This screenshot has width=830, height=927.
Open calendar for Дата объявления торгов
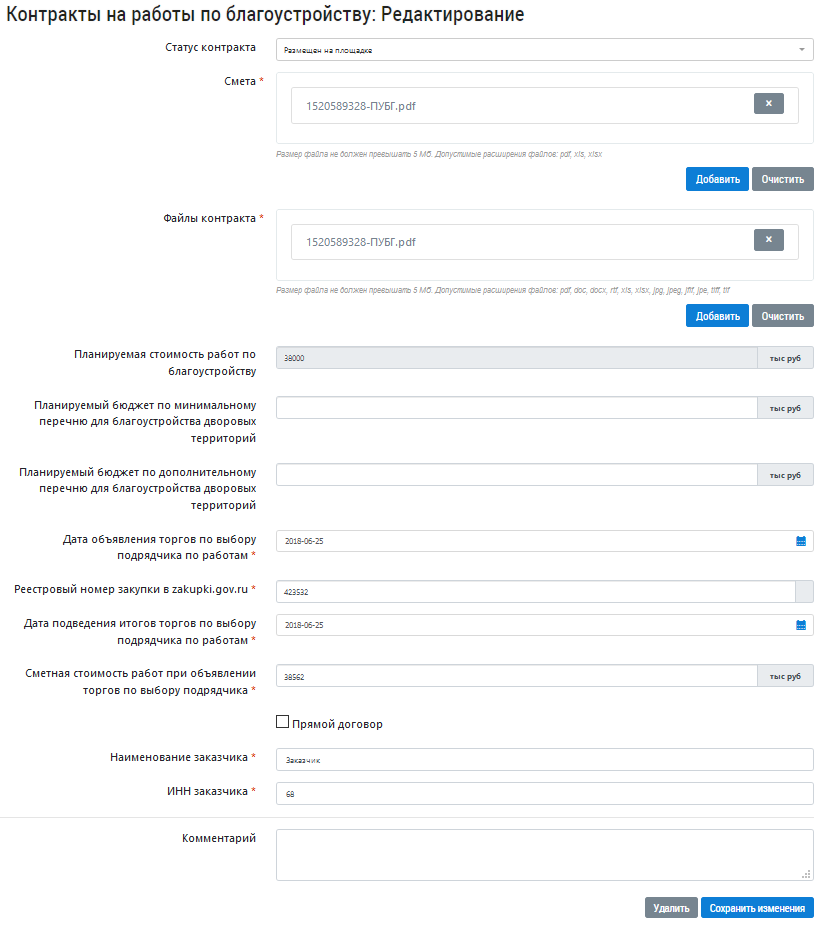800,541
